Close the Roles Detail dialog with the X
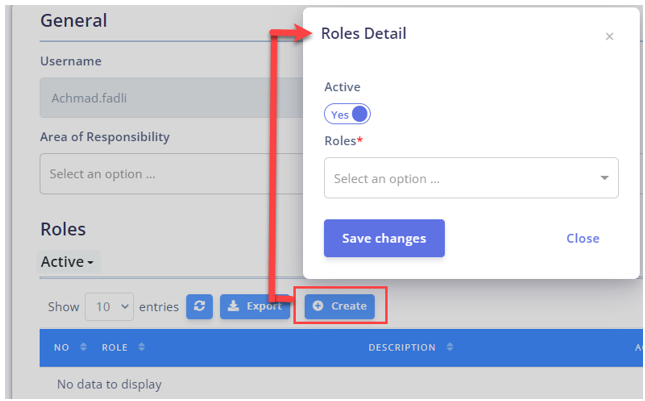Viewport: 645px width, 401px height. 609,37
